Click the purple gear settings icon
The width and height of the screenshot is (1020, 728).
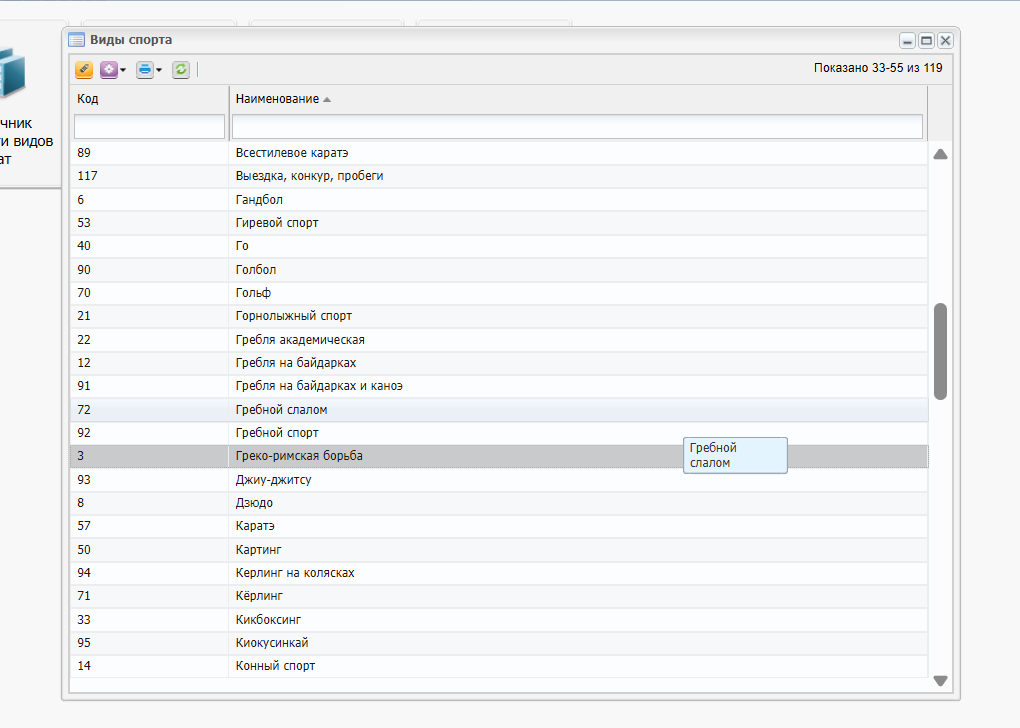[109, 69]
